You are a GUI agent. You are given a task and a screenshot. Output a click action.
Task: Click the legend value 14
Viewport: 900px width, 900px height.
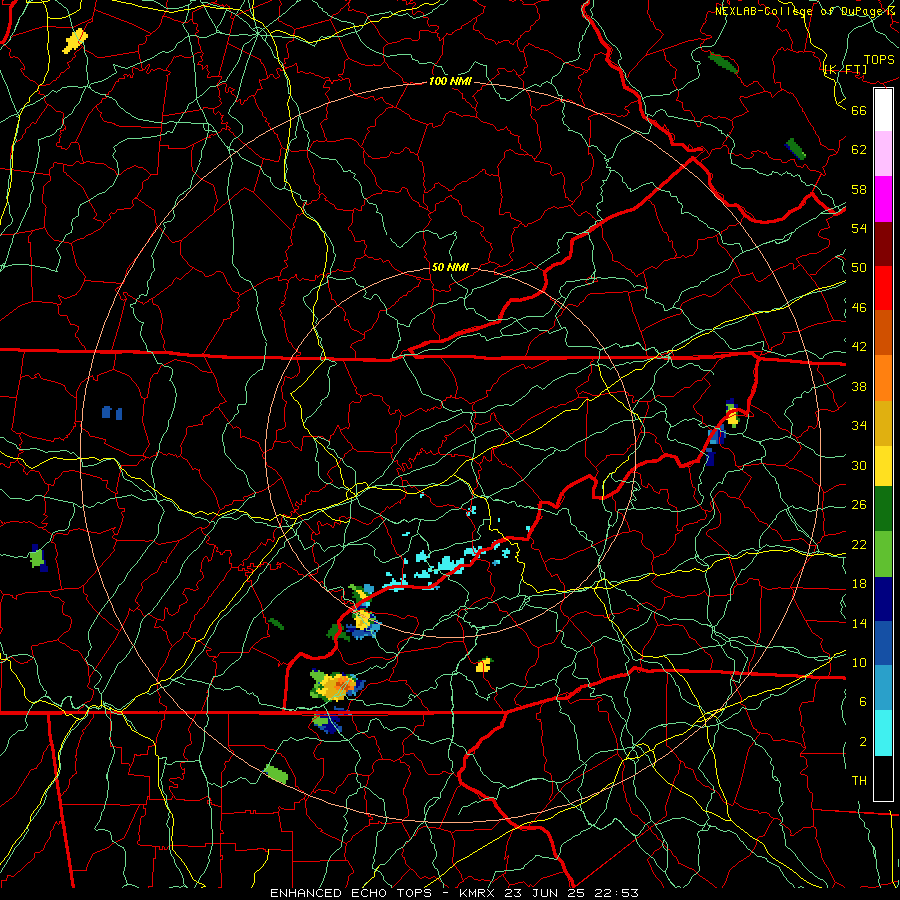[x=859, y=623]
